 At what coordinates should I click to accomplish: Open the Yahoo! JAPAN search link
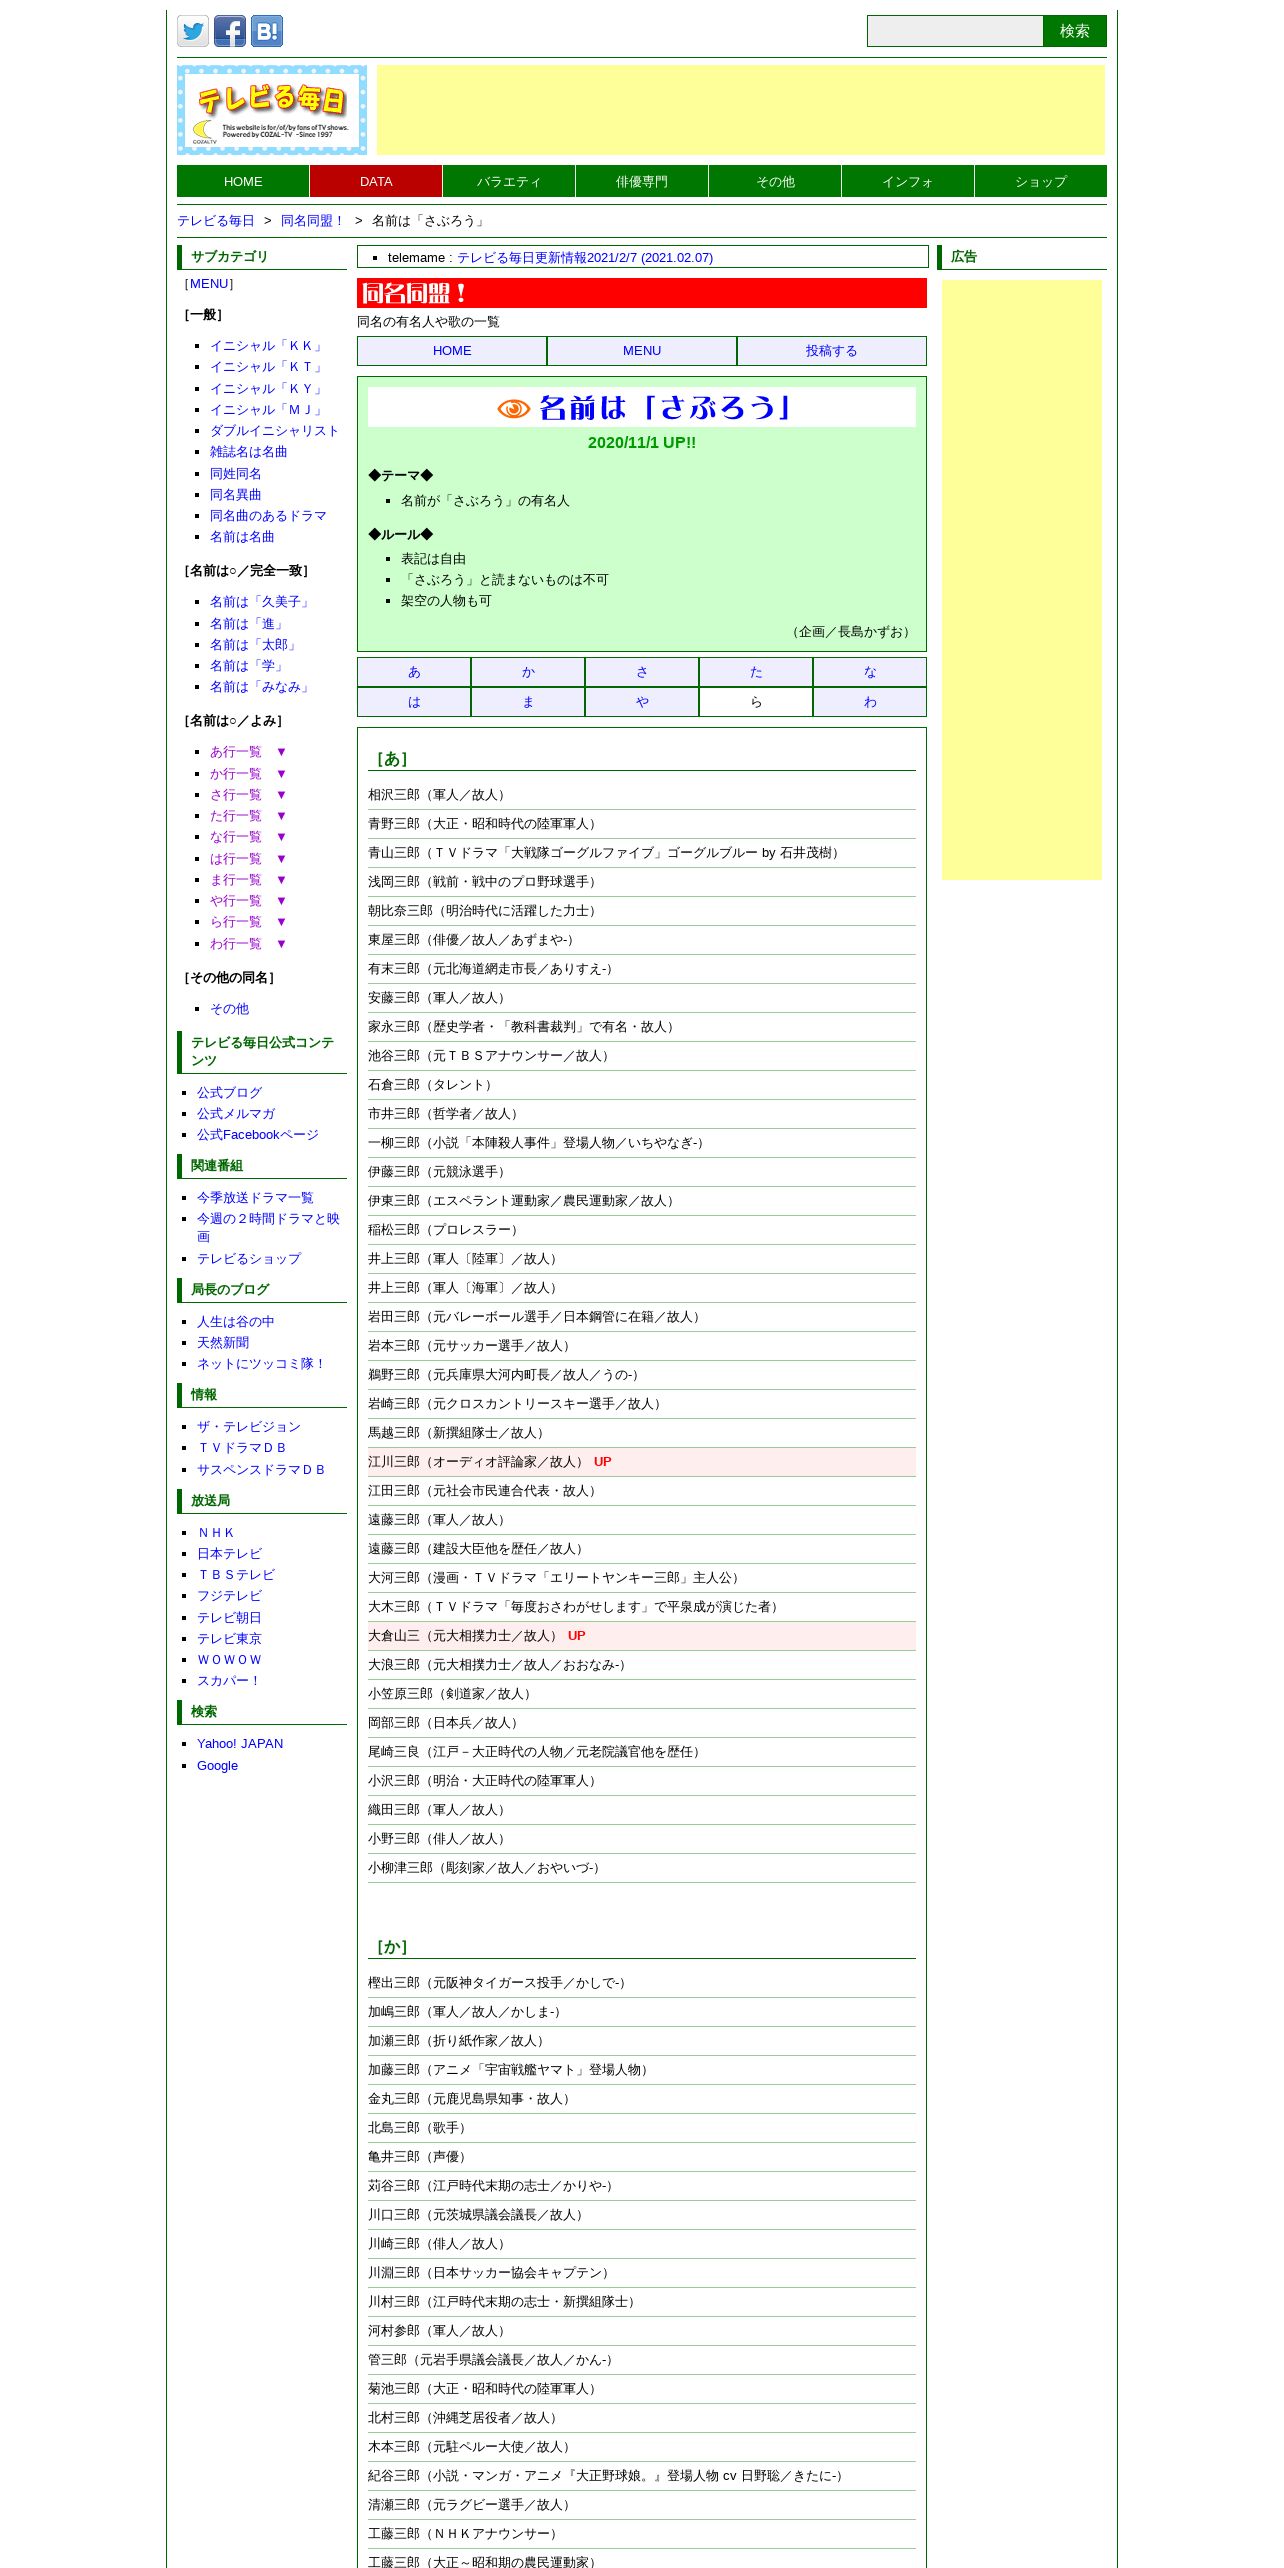pyautogui.click(x=240, y=1743)
